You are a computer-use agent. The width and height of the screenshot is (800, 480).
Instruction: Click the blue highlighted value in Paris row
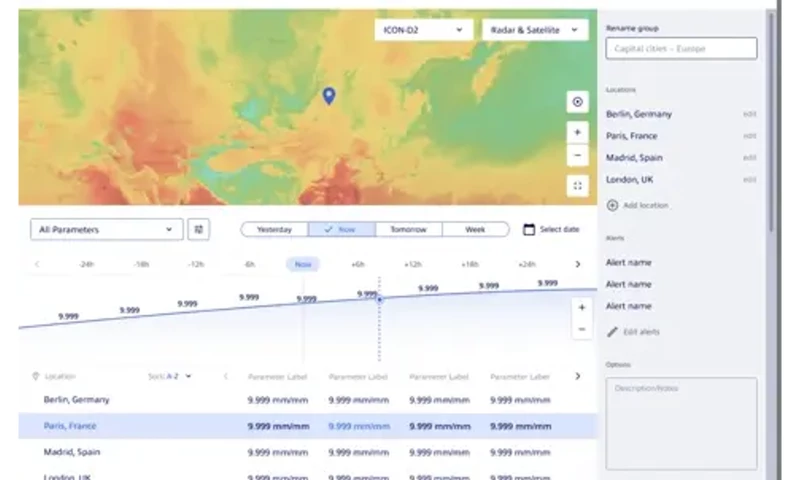tap(359, 426)
